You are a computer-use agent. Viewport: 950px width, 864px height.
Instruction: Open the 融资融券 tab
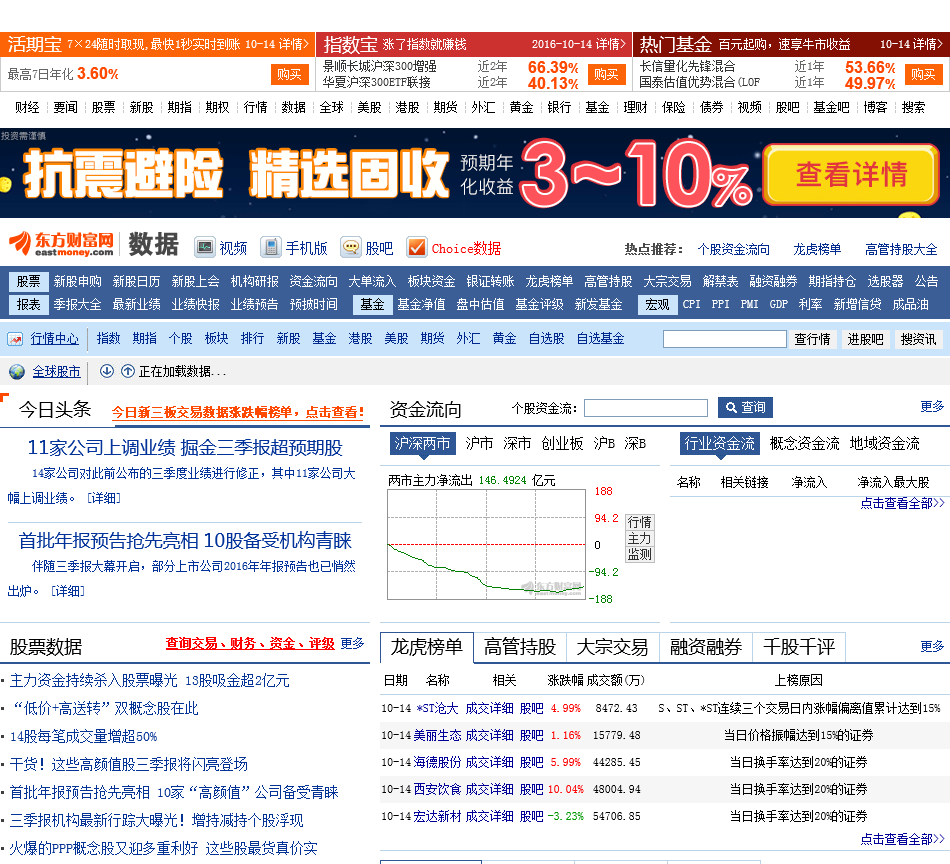[706, 647]
